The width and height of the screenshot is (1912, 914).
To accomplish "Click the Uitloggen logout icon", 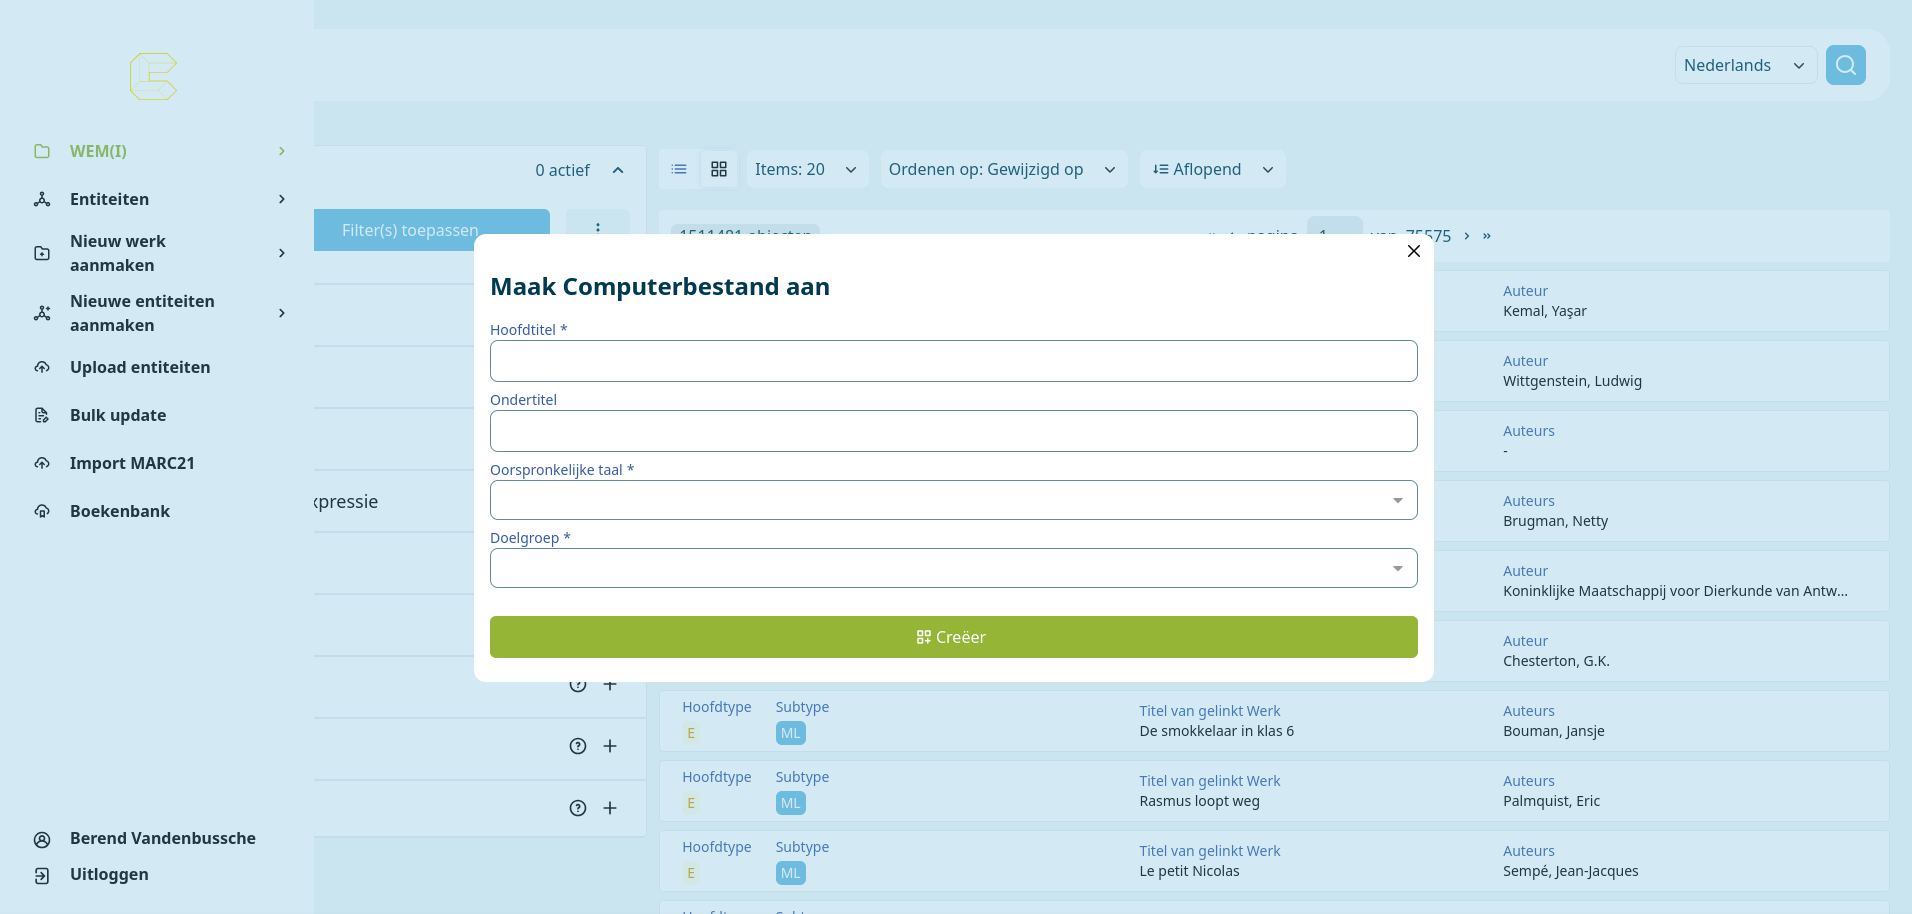I will [42, 875].
